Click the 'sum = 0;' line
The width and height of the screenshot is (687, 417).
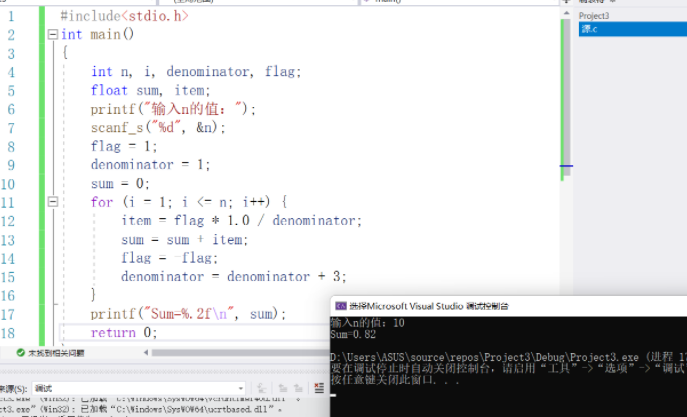click(120, 183)
